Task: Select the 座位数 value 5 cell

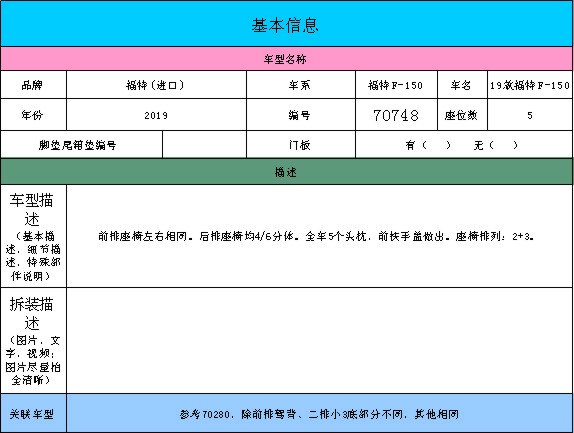Action: point(530,115)
